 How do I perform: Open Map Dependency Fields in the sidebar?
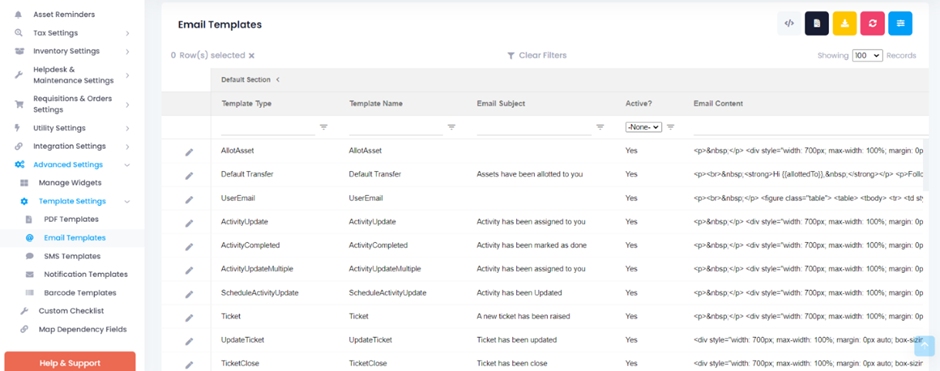tap(82, 329)
